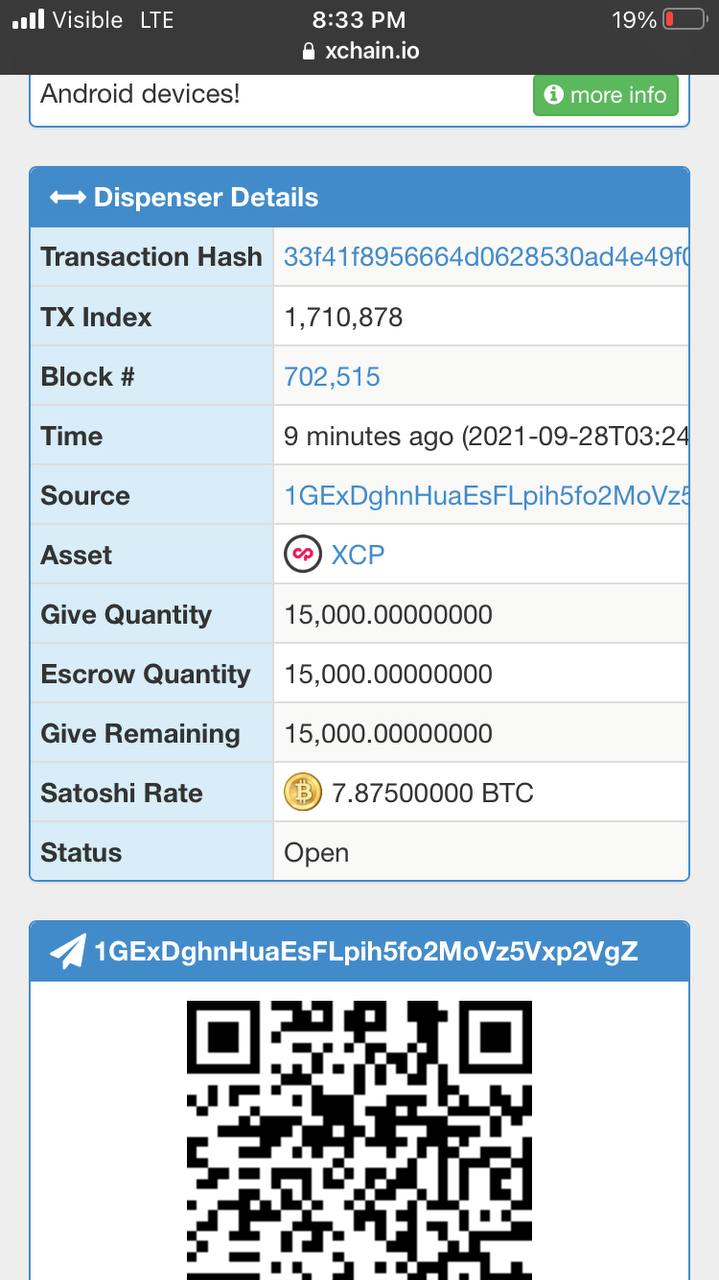
Task: Select the Give Quantity value 15,000.00000000
Action: coord(388,615)
